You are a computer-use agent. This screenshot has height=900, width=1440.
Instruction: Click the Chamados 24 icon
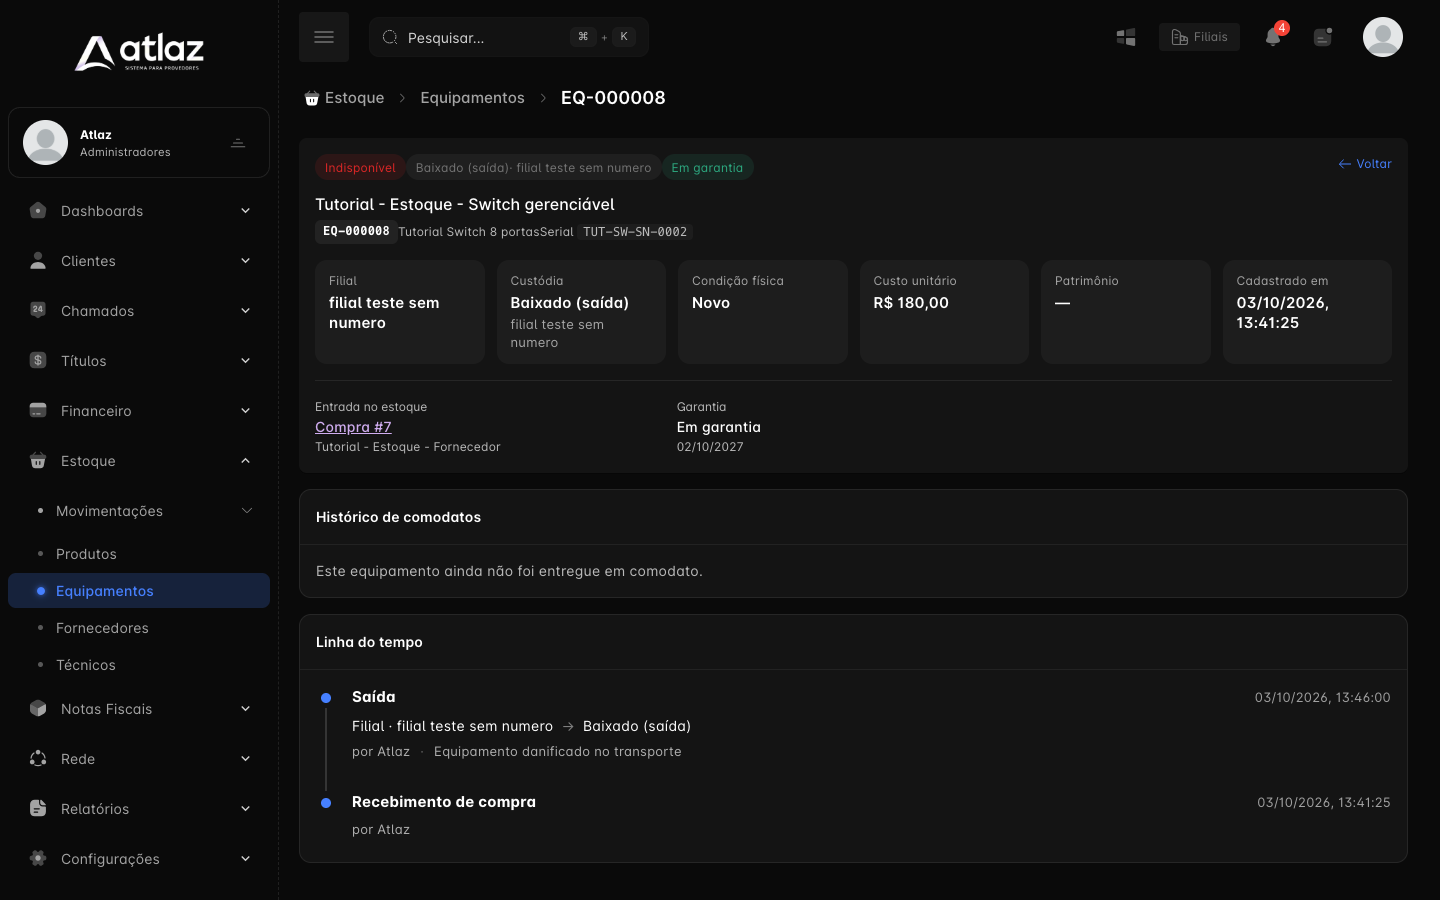coord(38,310)
